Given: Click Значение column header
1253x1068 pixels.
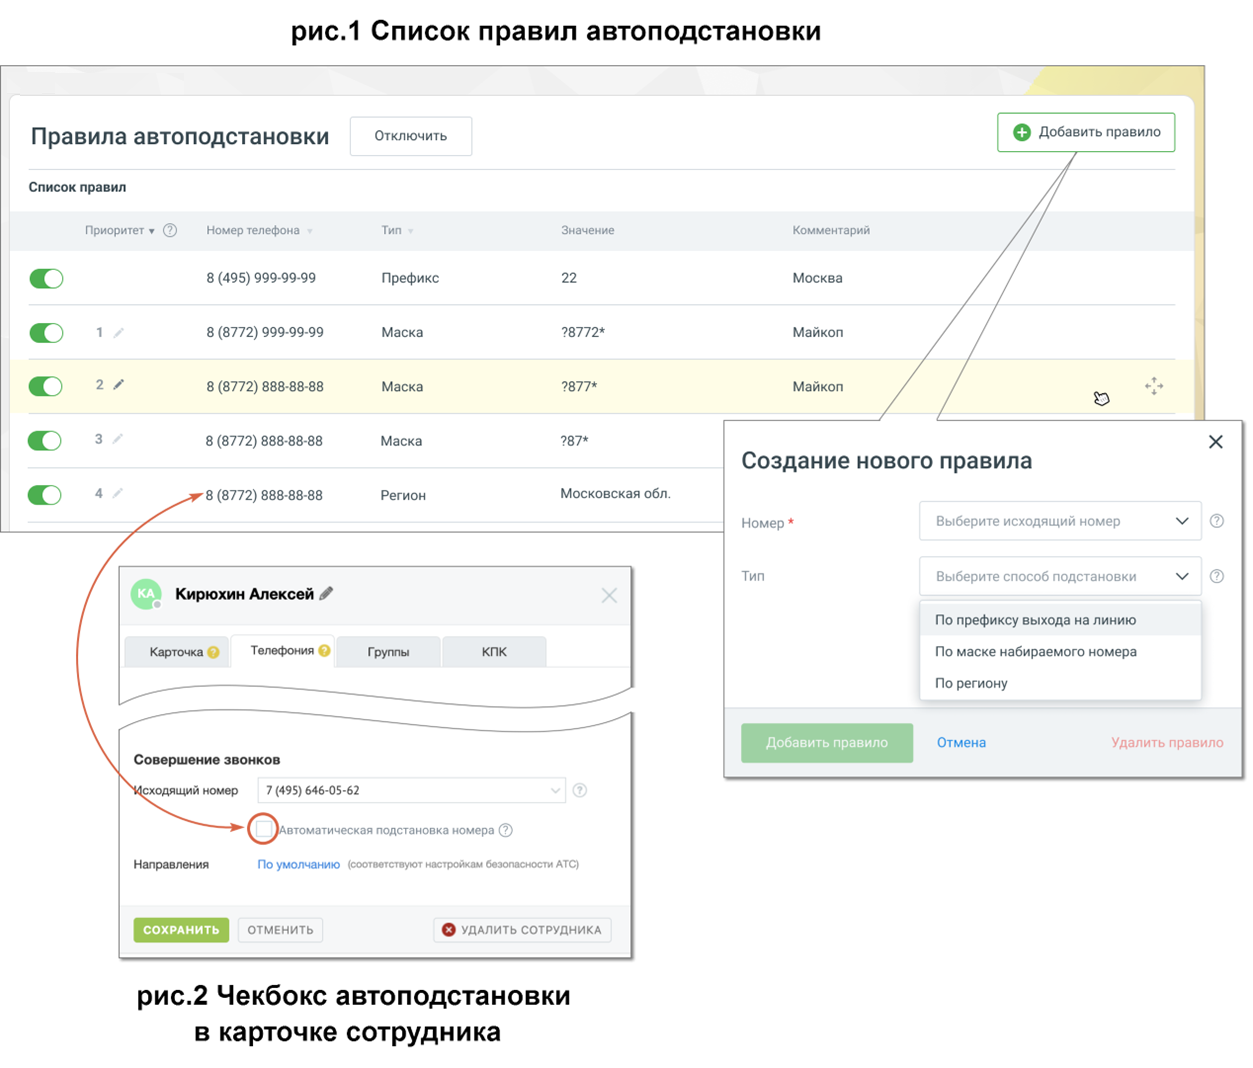Looking at the screenshot, I should pos(588,230).
